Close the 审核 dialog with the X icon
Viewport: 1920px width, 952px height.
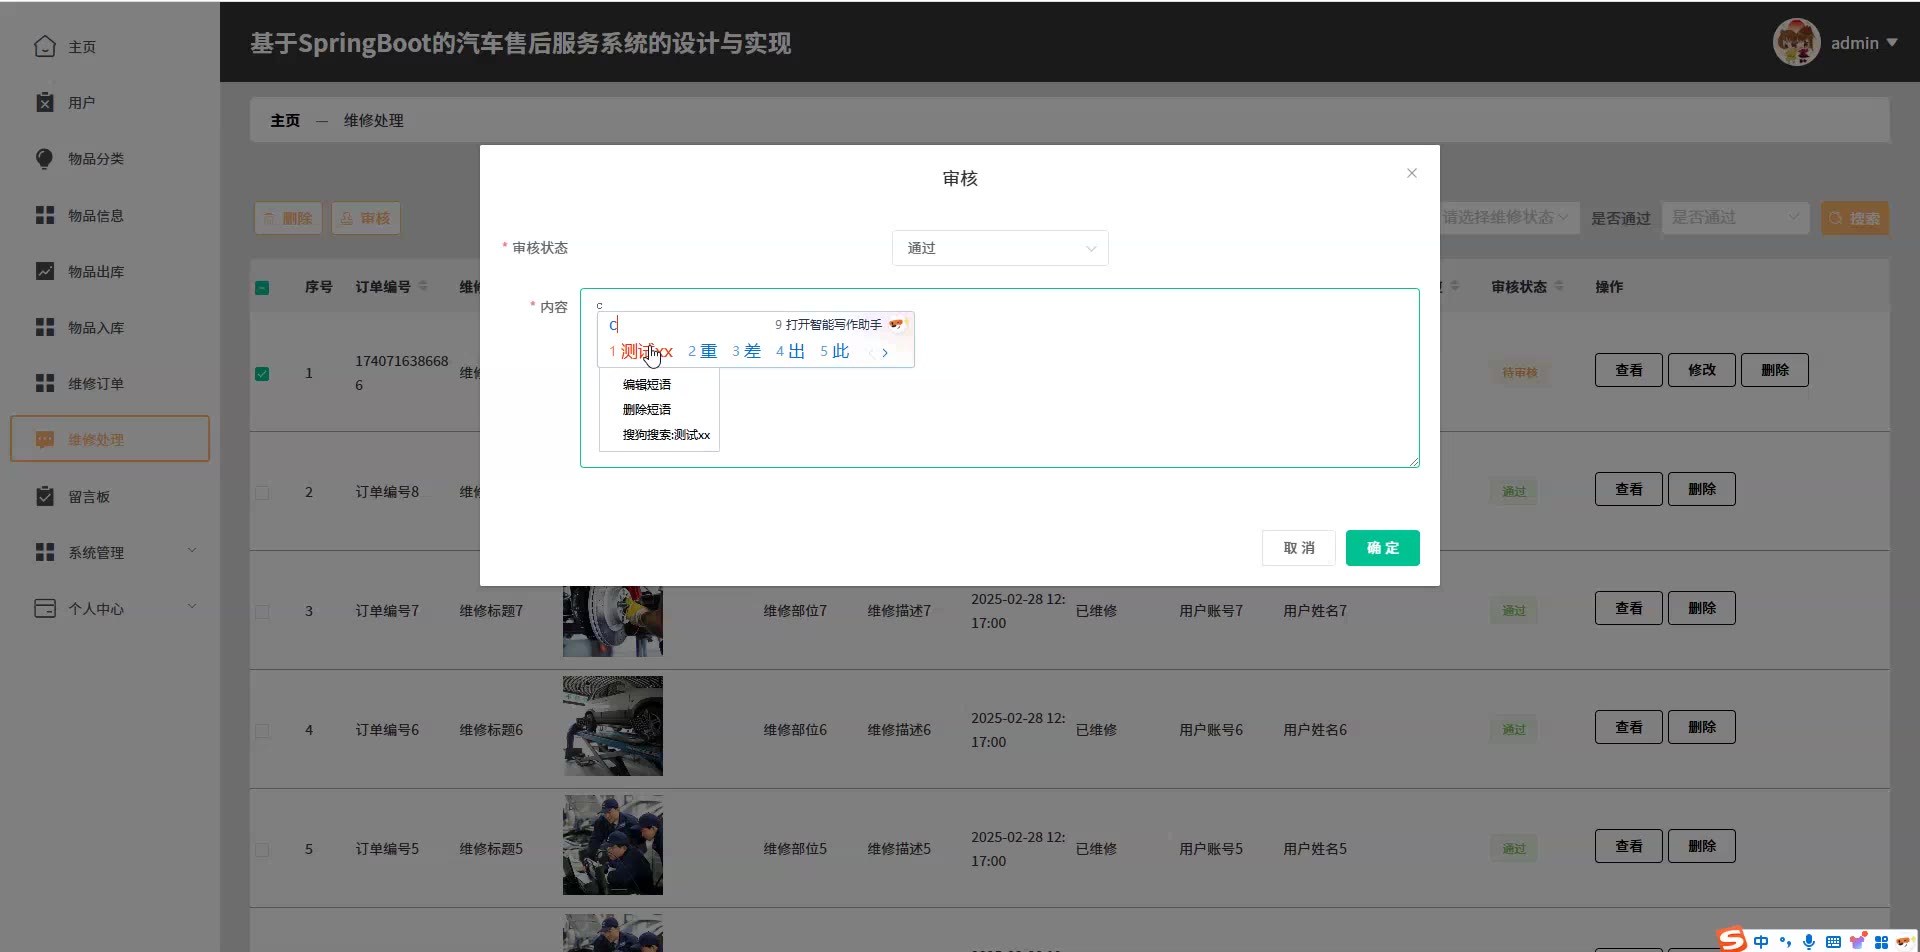pyautogui.click(x=1412, y=173)
